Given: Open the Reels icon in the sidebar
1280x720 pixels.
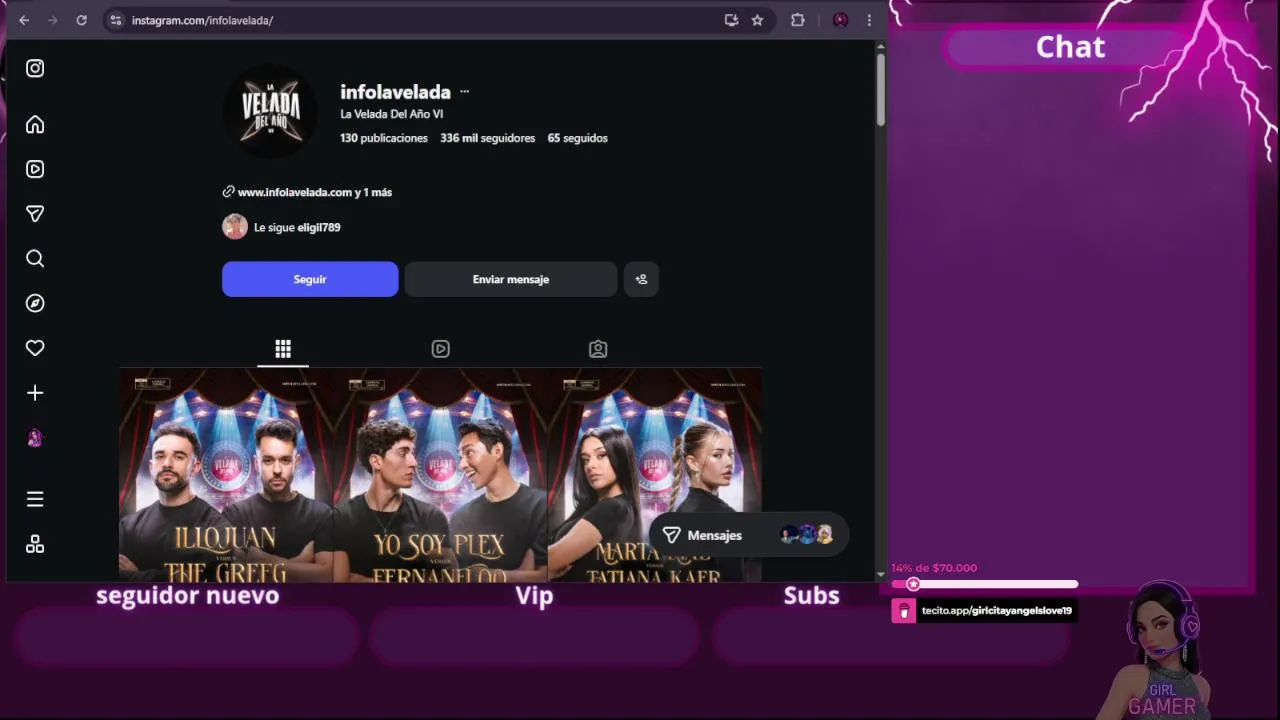Looking at the screenshot, I should coord(35,169).
